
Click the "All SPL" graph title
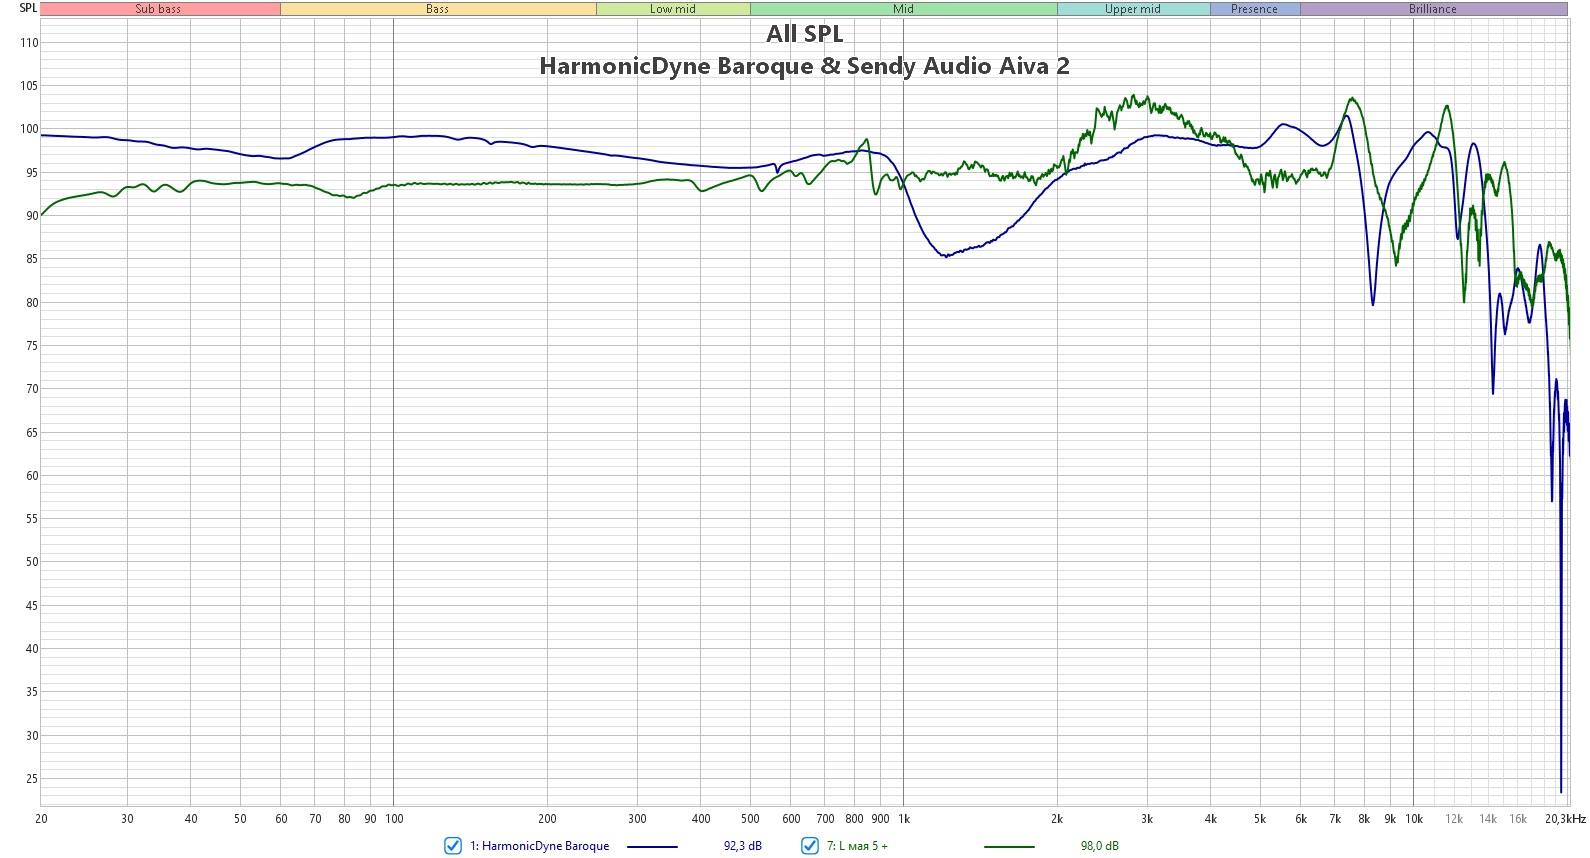805,34
